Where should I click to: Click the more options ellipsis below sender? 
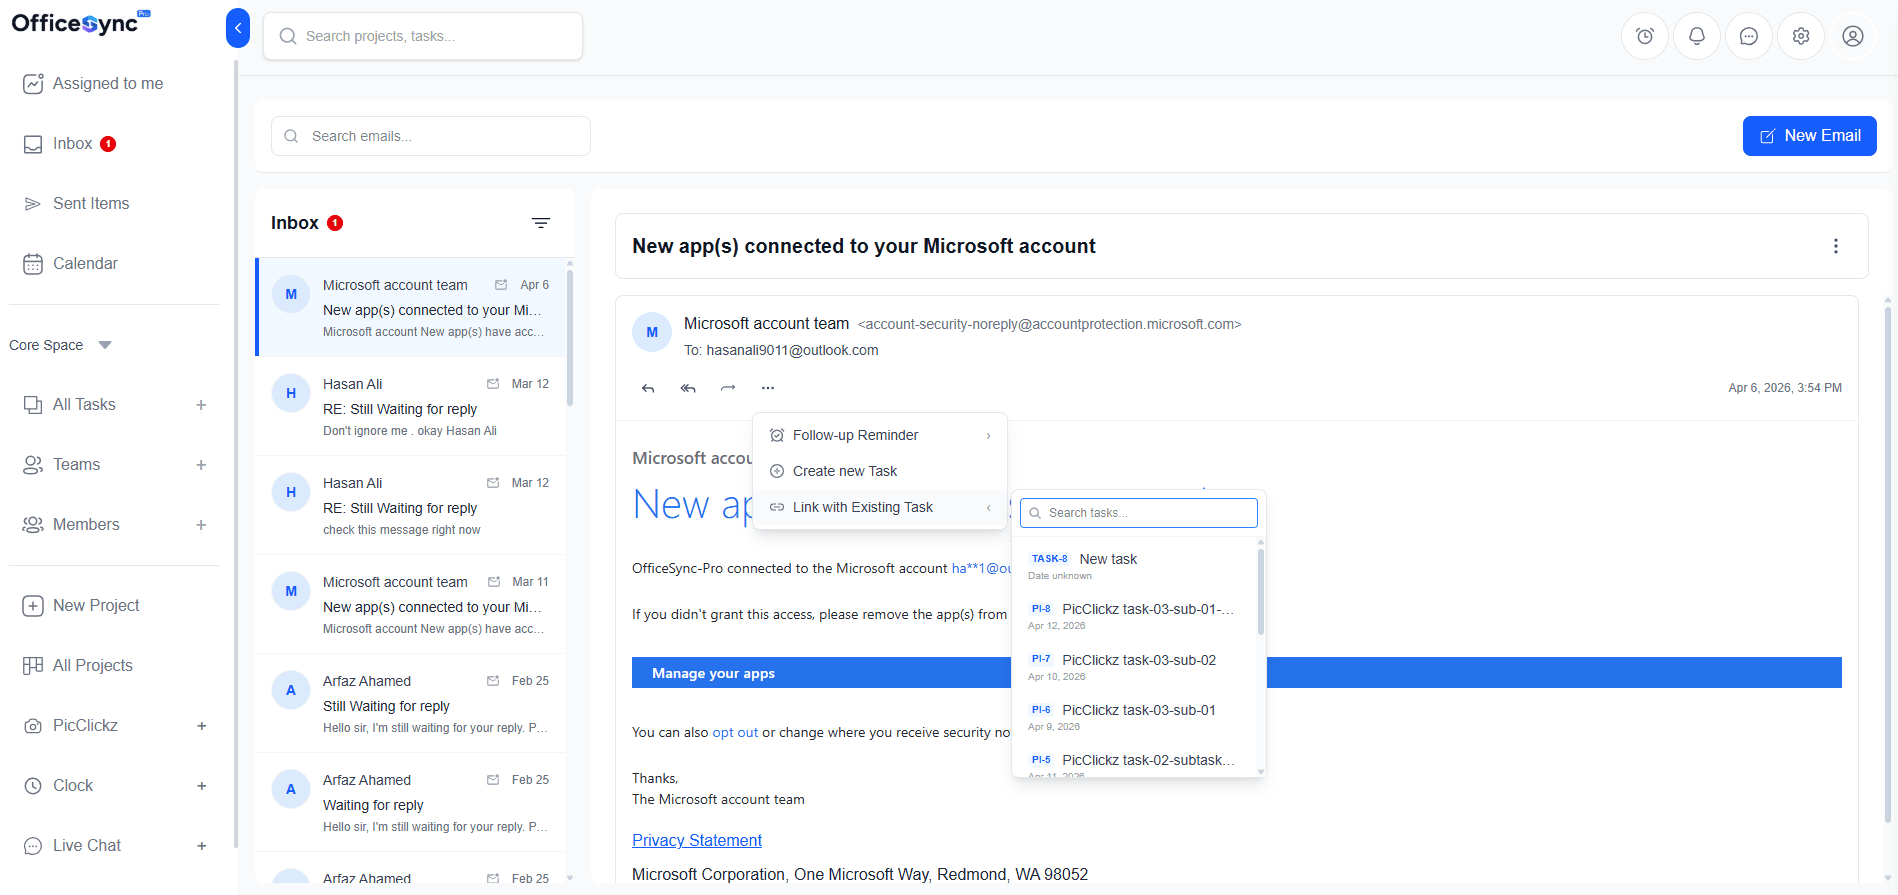point(768,388)
